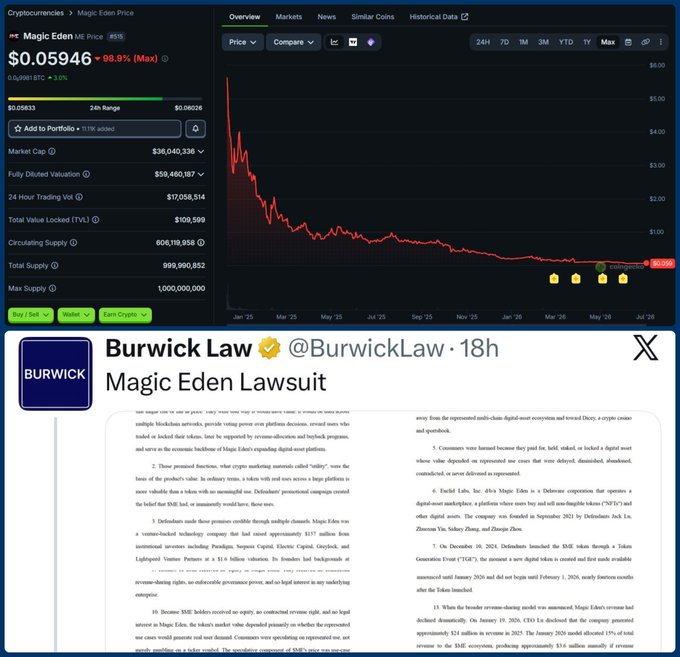This screenshot has height=657, width=680.
Task: Select 24H chart time range
Action: [483, 42]
